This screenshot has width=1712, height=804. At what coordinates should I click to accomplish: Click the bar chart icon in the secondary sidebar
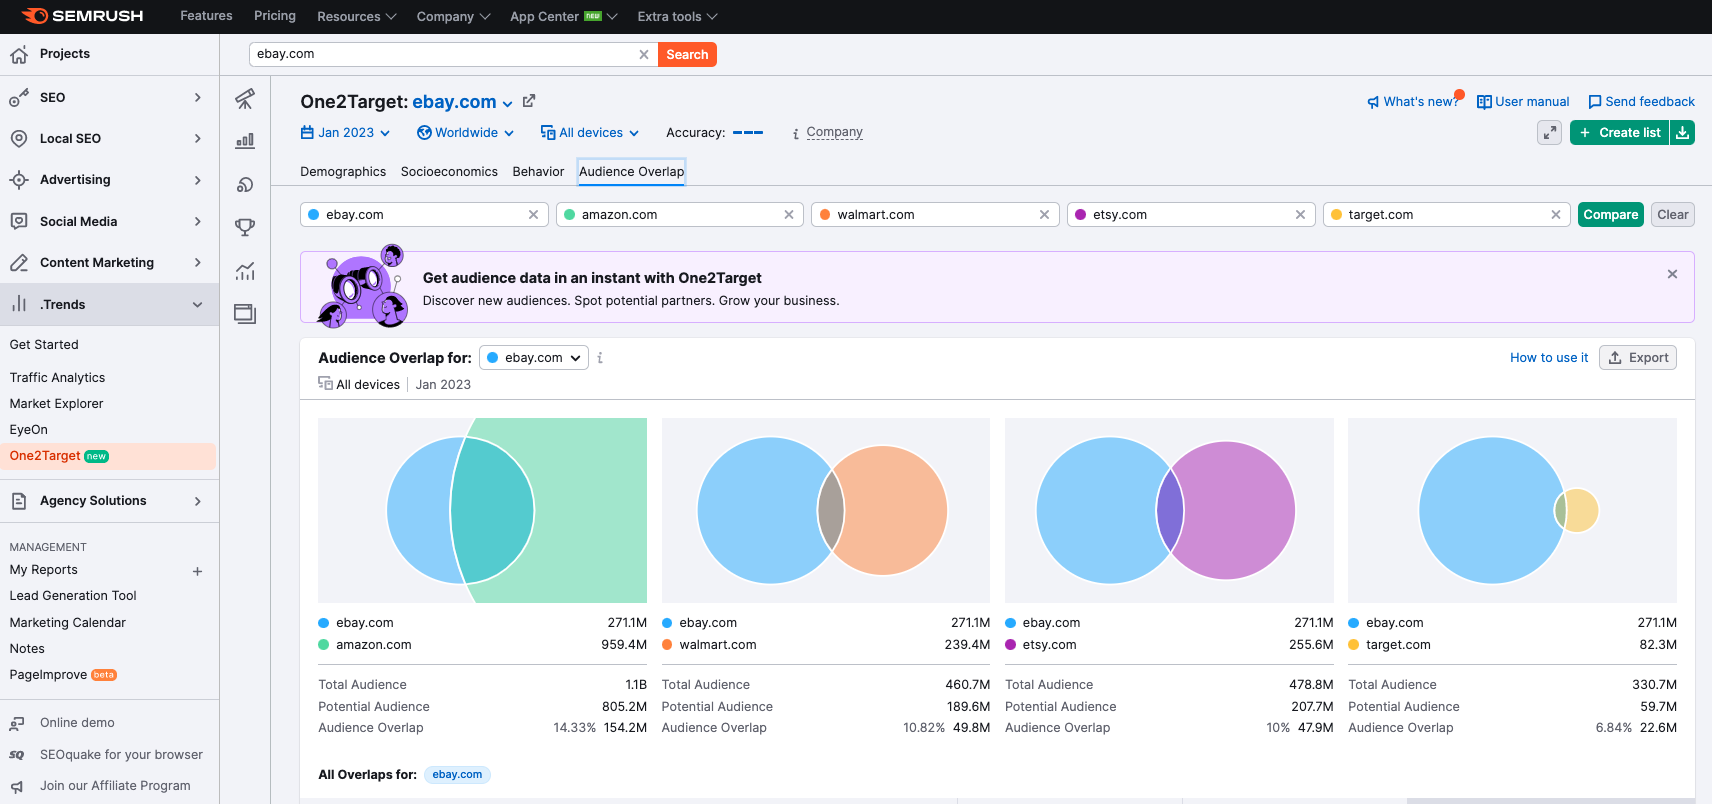click(x=245, y=141)
